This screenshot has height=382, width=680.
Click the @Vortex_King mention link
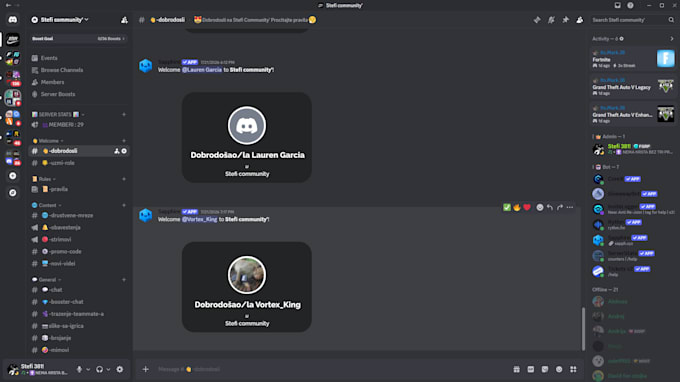pos(199,219)
